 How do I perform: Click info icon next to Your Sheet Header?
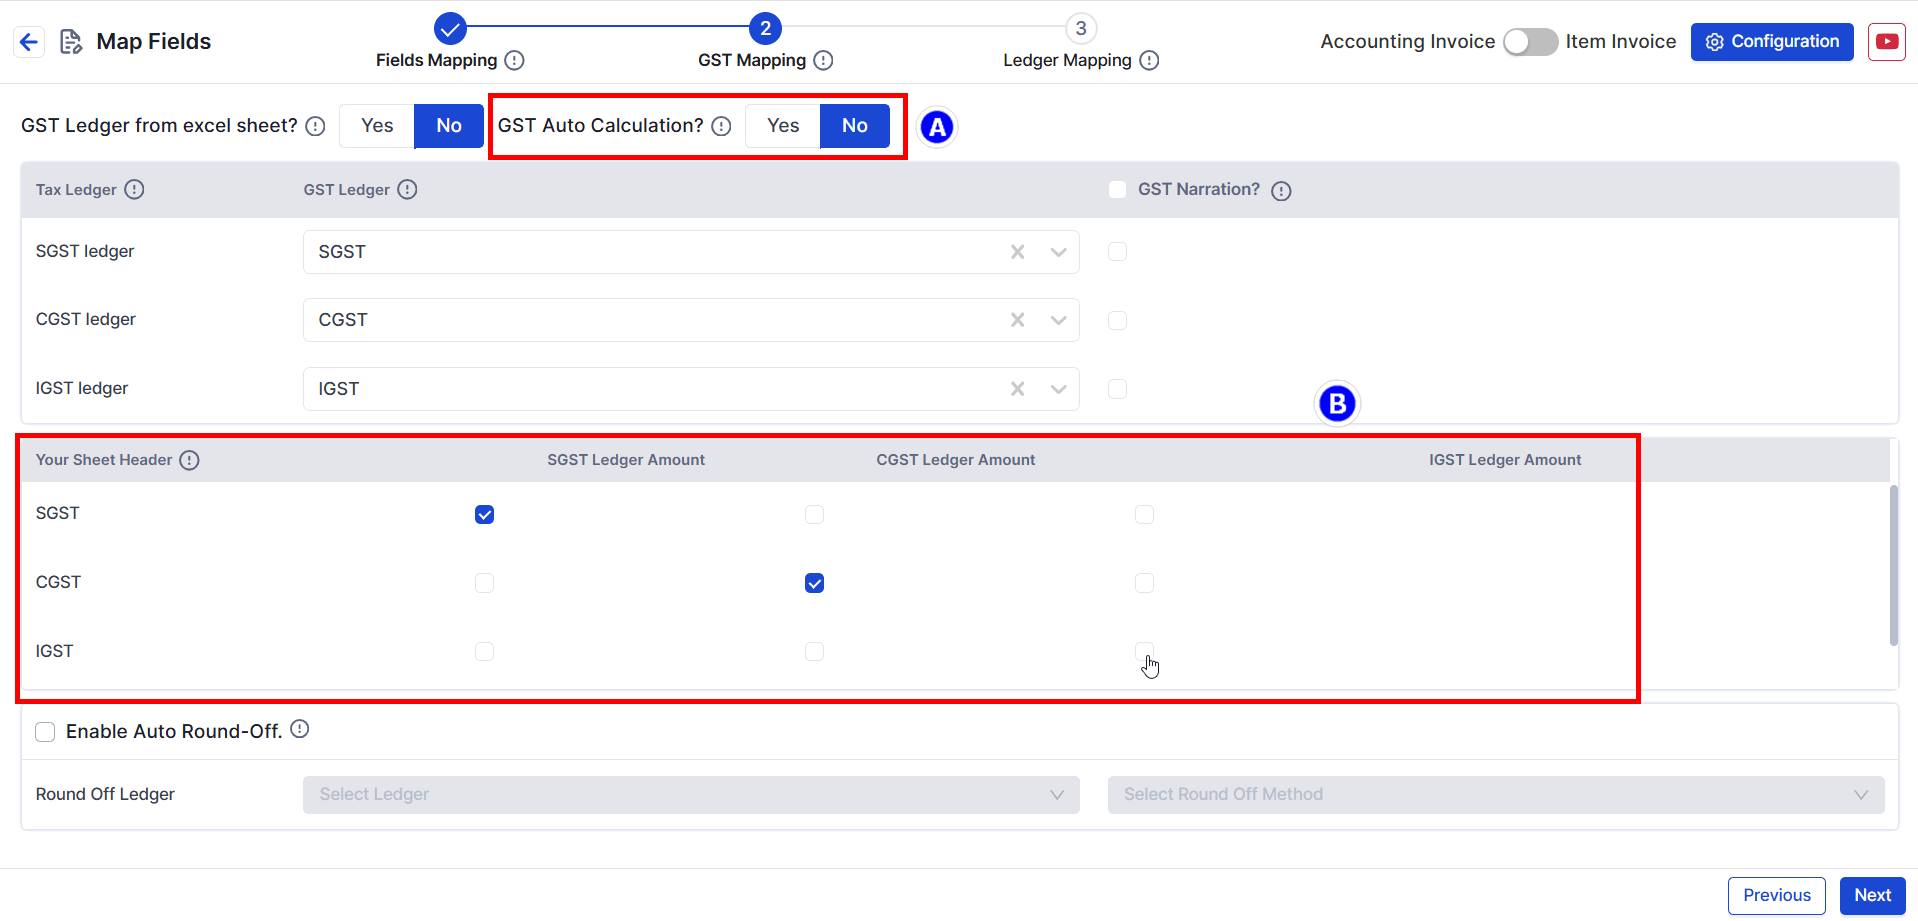(189, 460)
